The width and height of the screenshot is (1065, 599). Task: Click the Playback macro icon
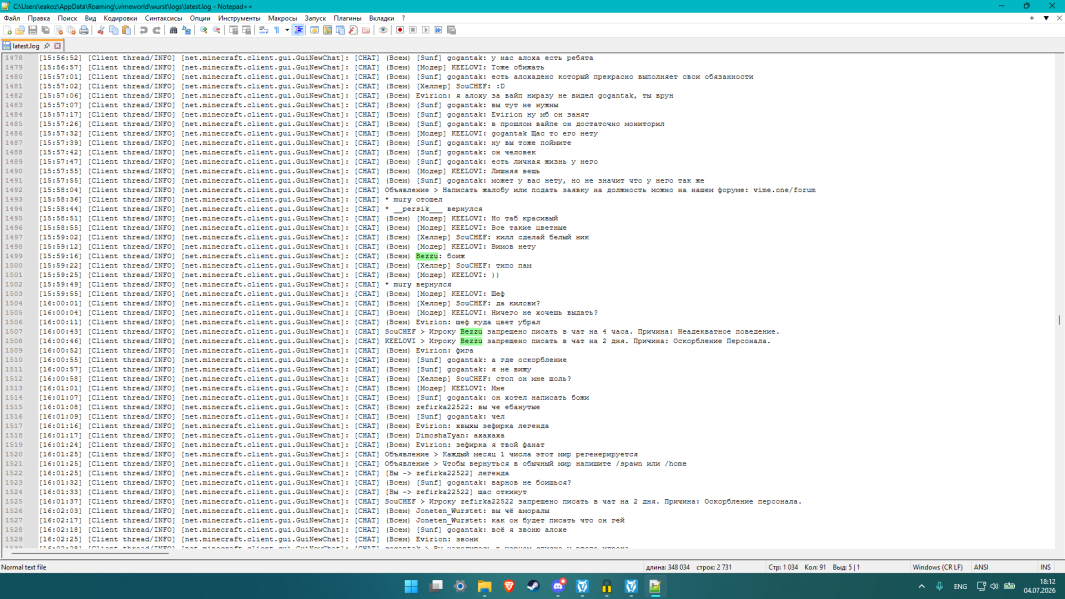(x=426, y=30)
